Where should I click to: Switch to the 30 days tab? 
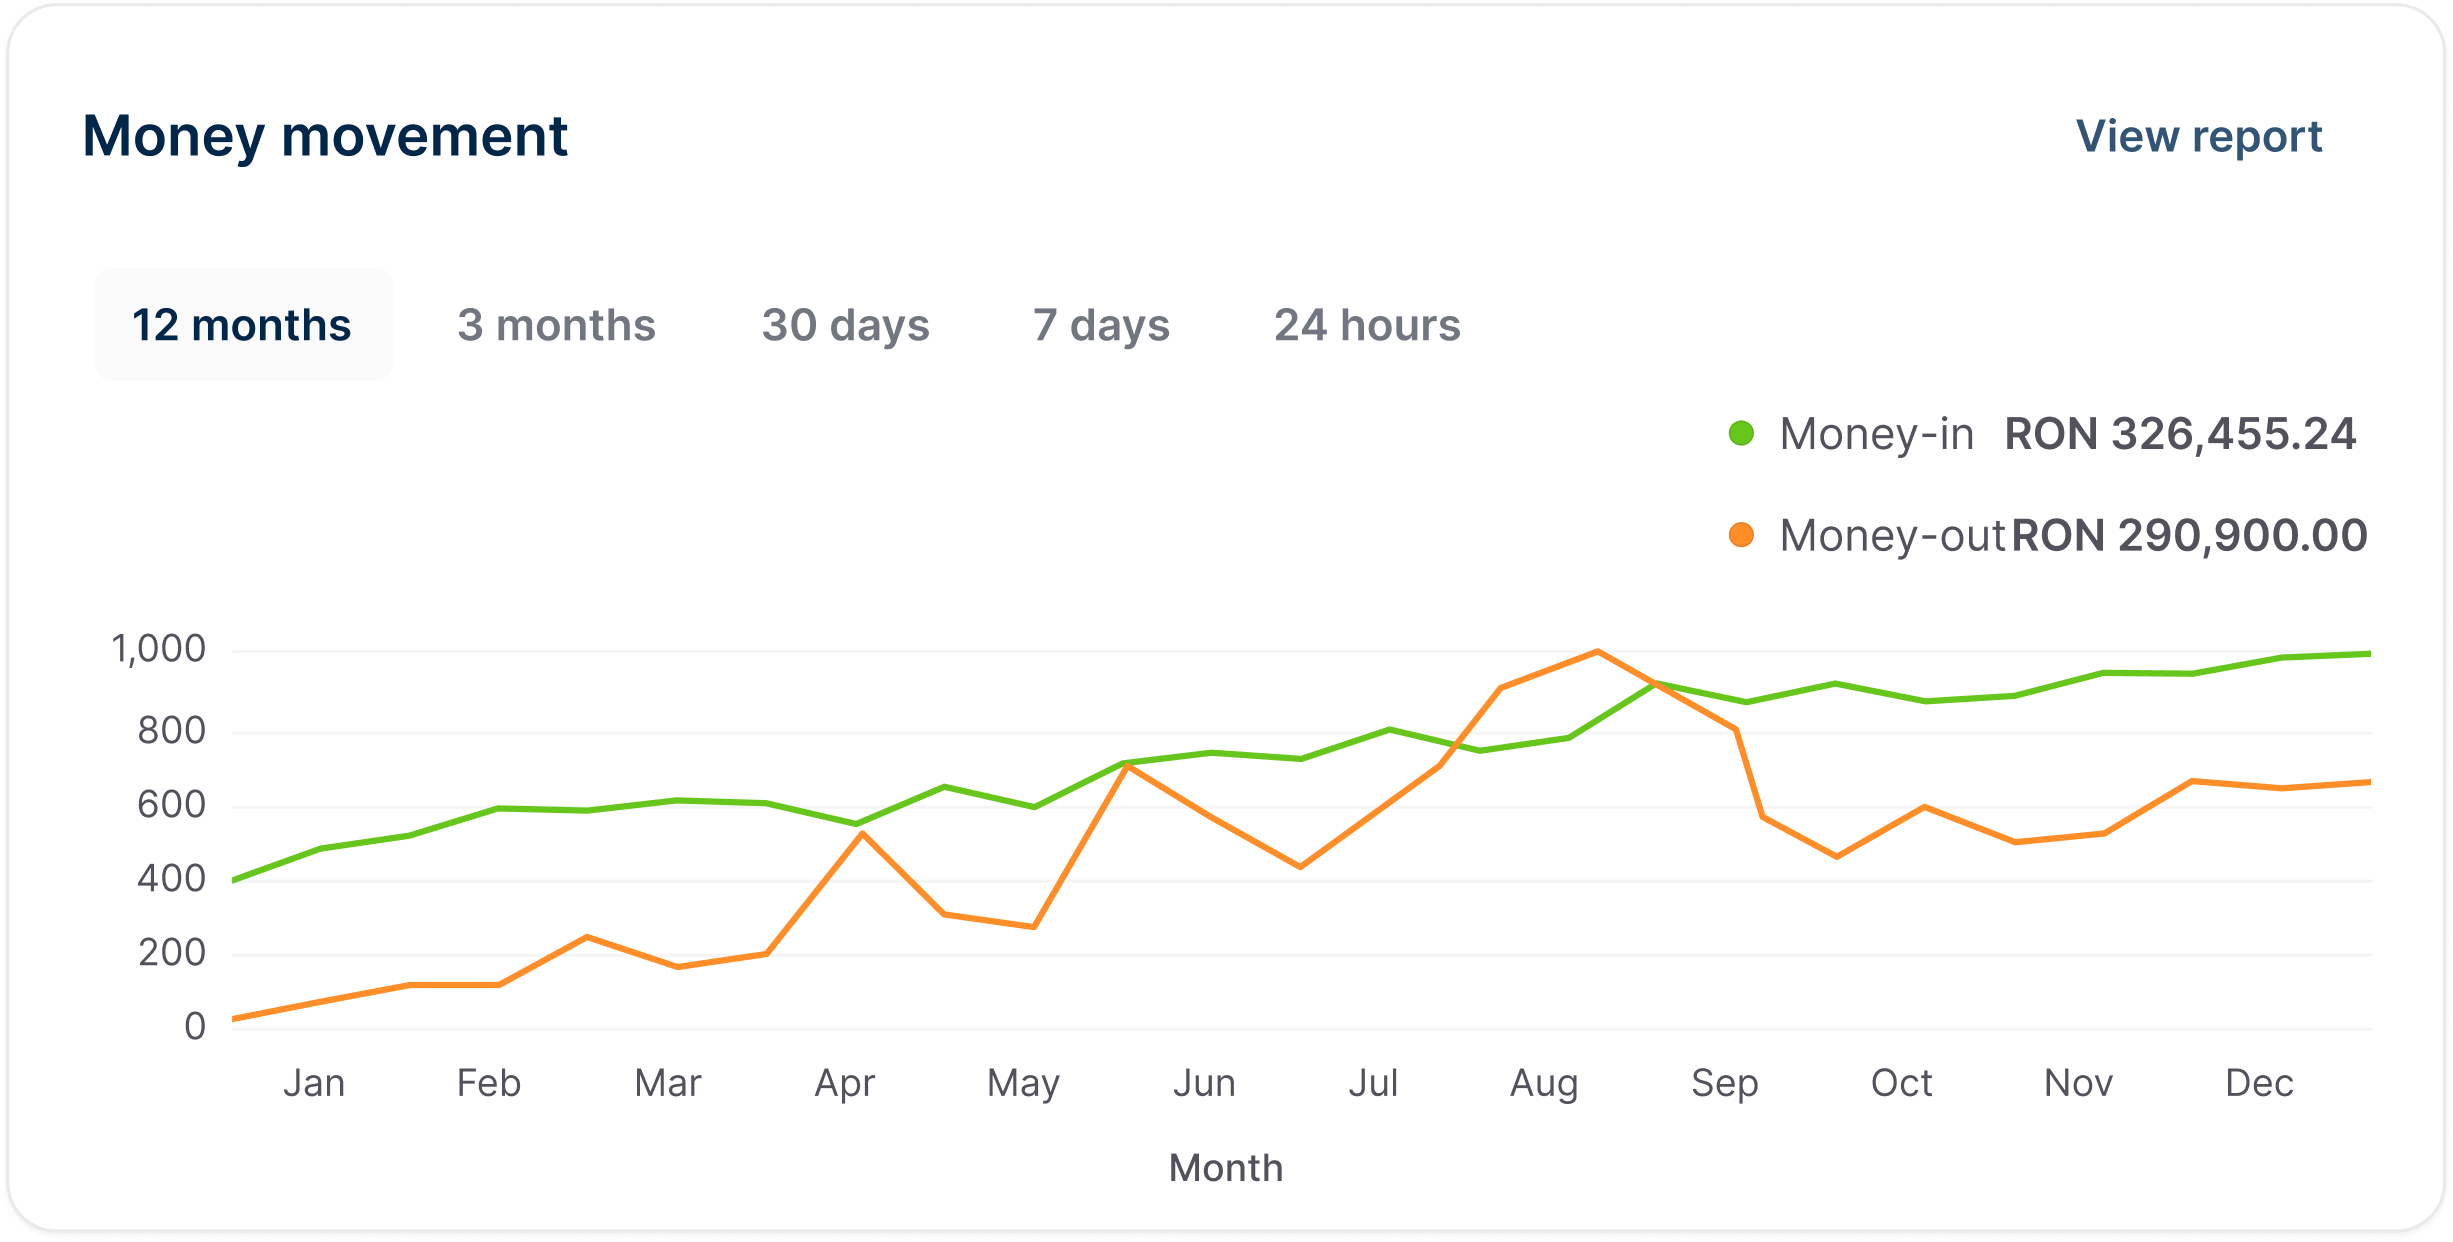point(845,325)
